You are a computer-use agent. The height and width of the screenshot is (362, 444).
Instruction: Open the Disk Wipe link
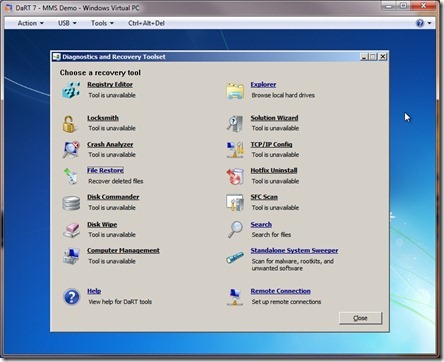pos(102,225)
